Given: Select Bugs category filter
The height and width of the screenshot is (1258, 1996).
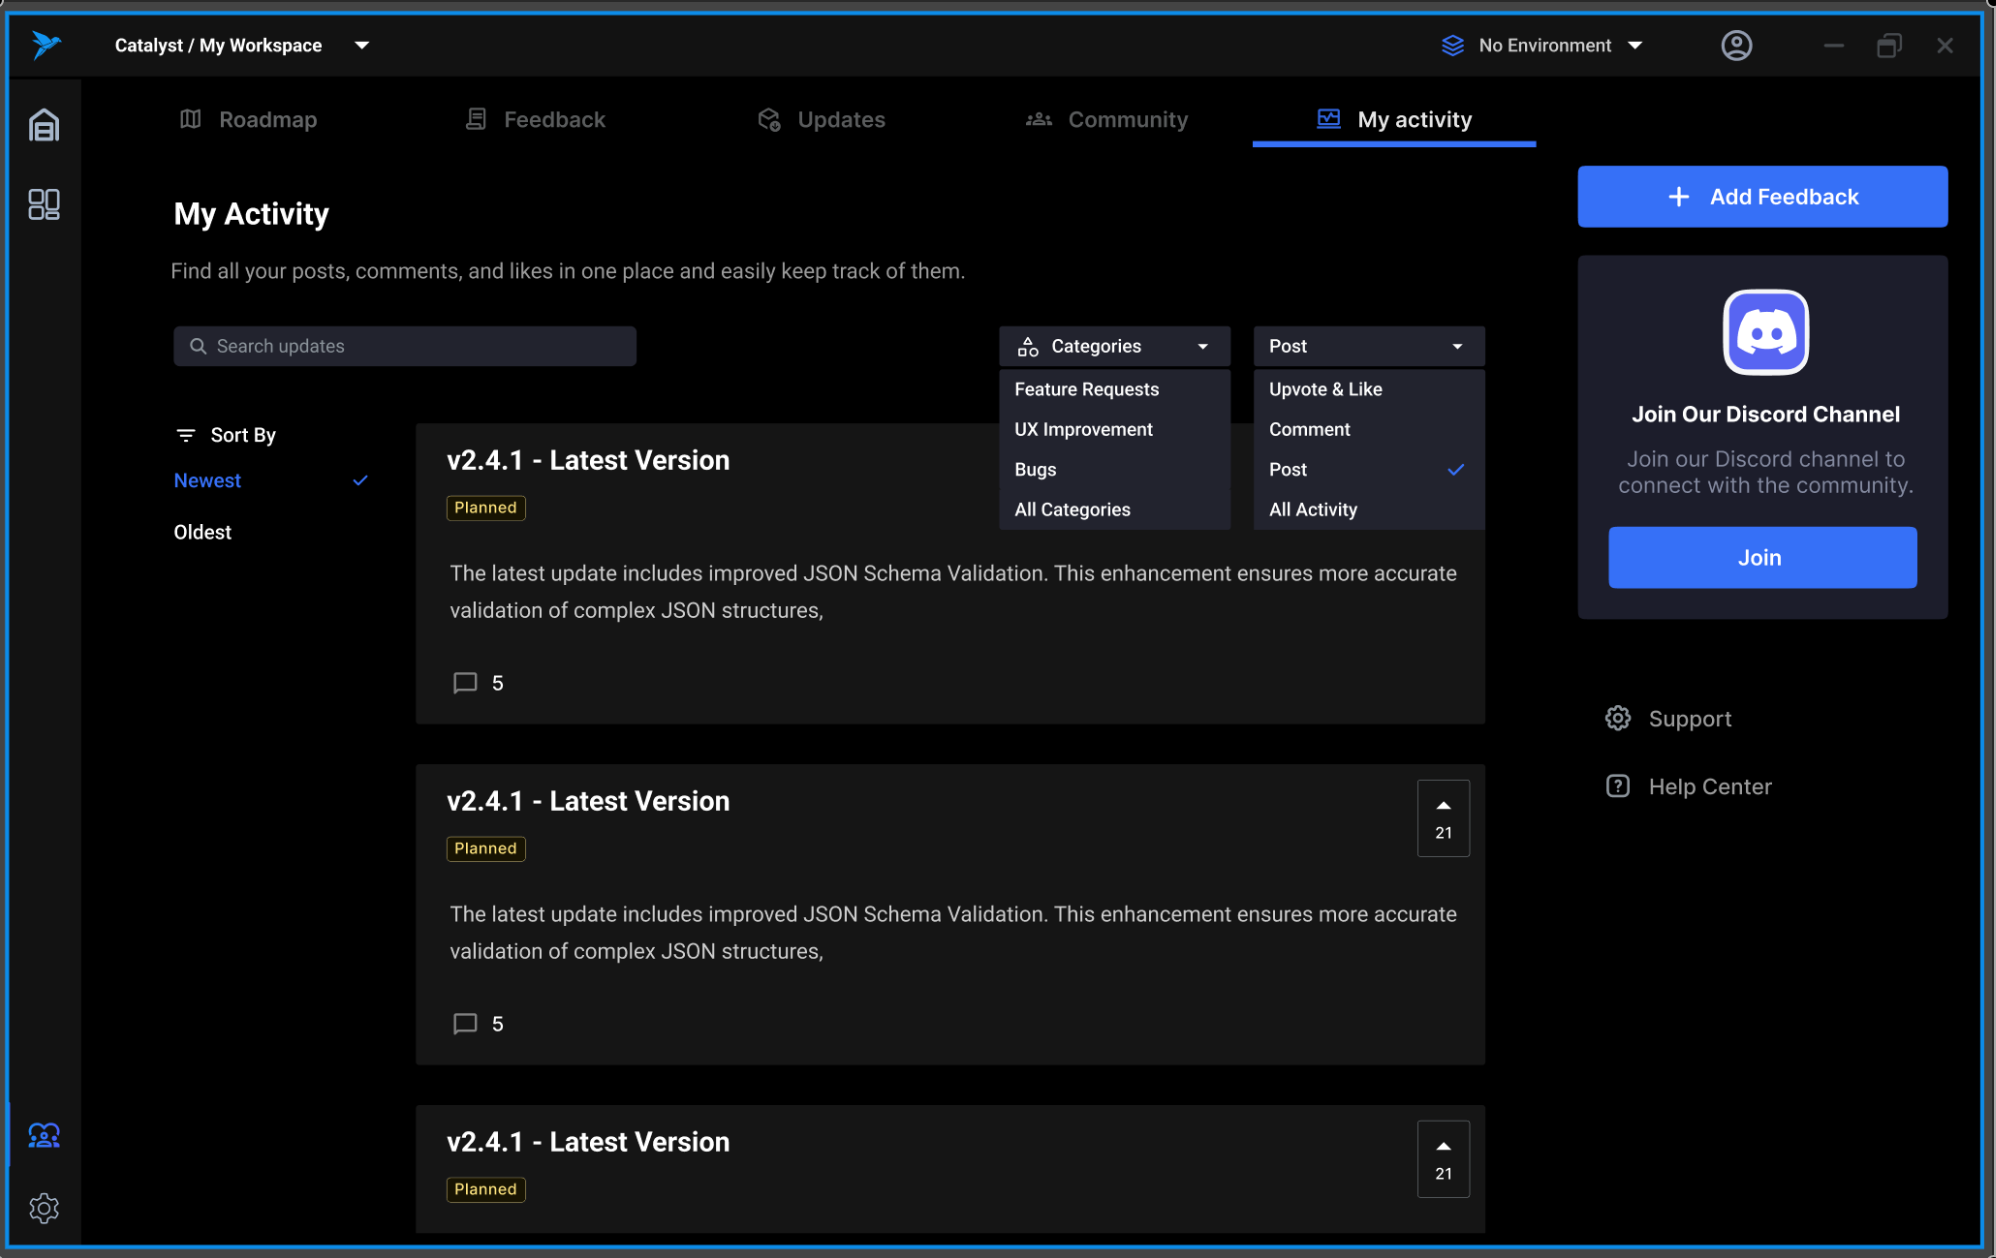Looking at the screenshot, I should tap(1034, 470).
